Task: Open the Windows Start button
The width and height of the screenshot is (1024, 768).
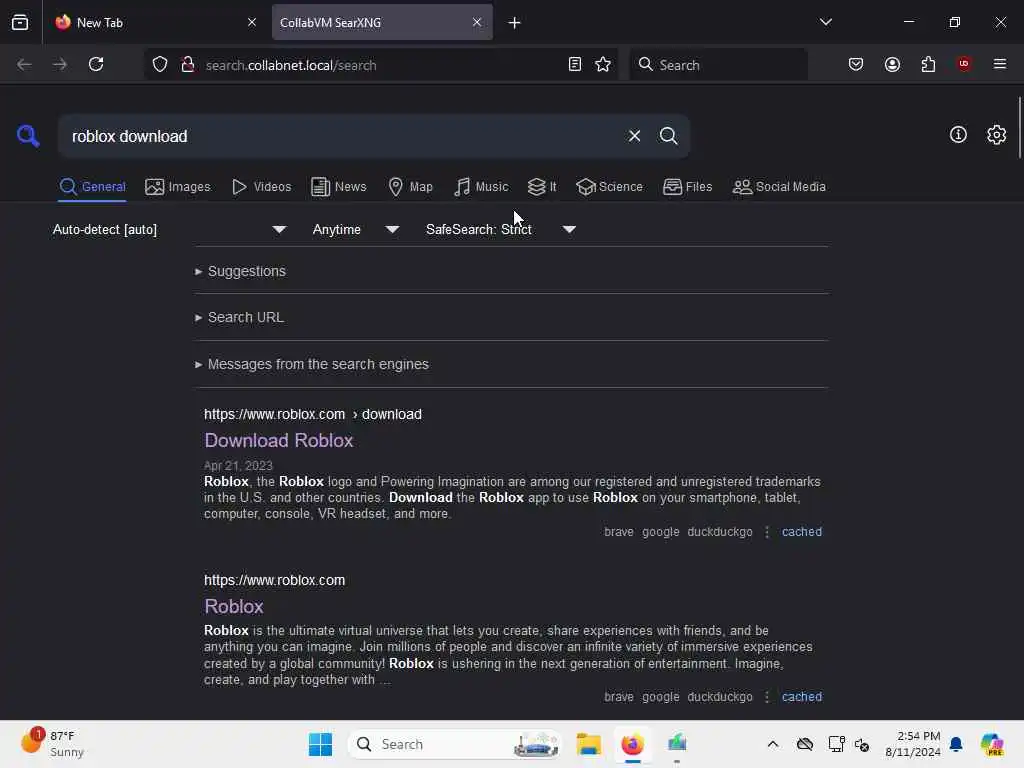Action: click(x=320, y=744)
